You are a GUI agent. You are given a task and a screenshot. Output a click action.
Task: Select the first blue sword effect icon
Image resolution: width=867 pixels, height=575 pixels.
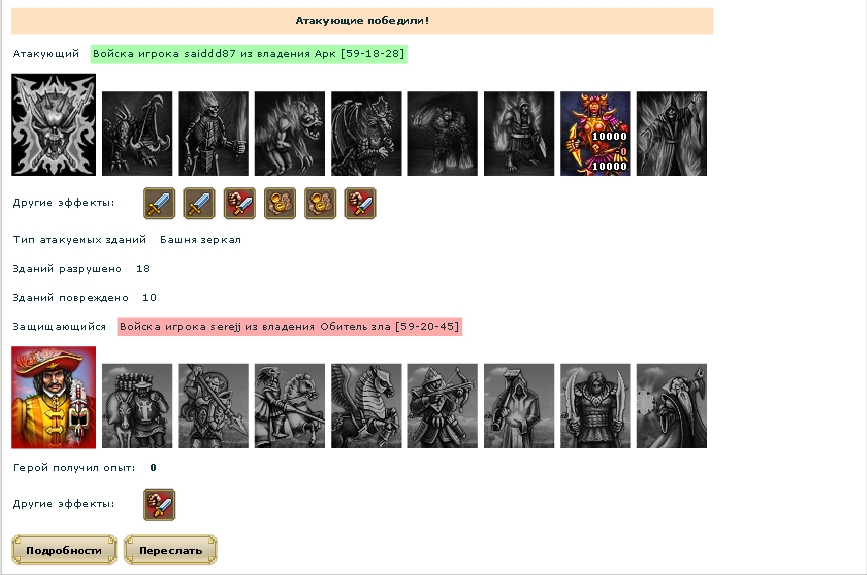tap(159, 203)
